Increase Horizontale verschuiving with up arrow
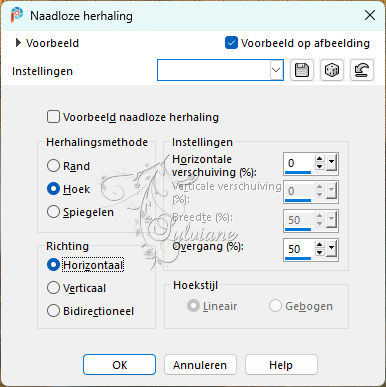This screenshot has height=387, width=386. click(319, 159)
